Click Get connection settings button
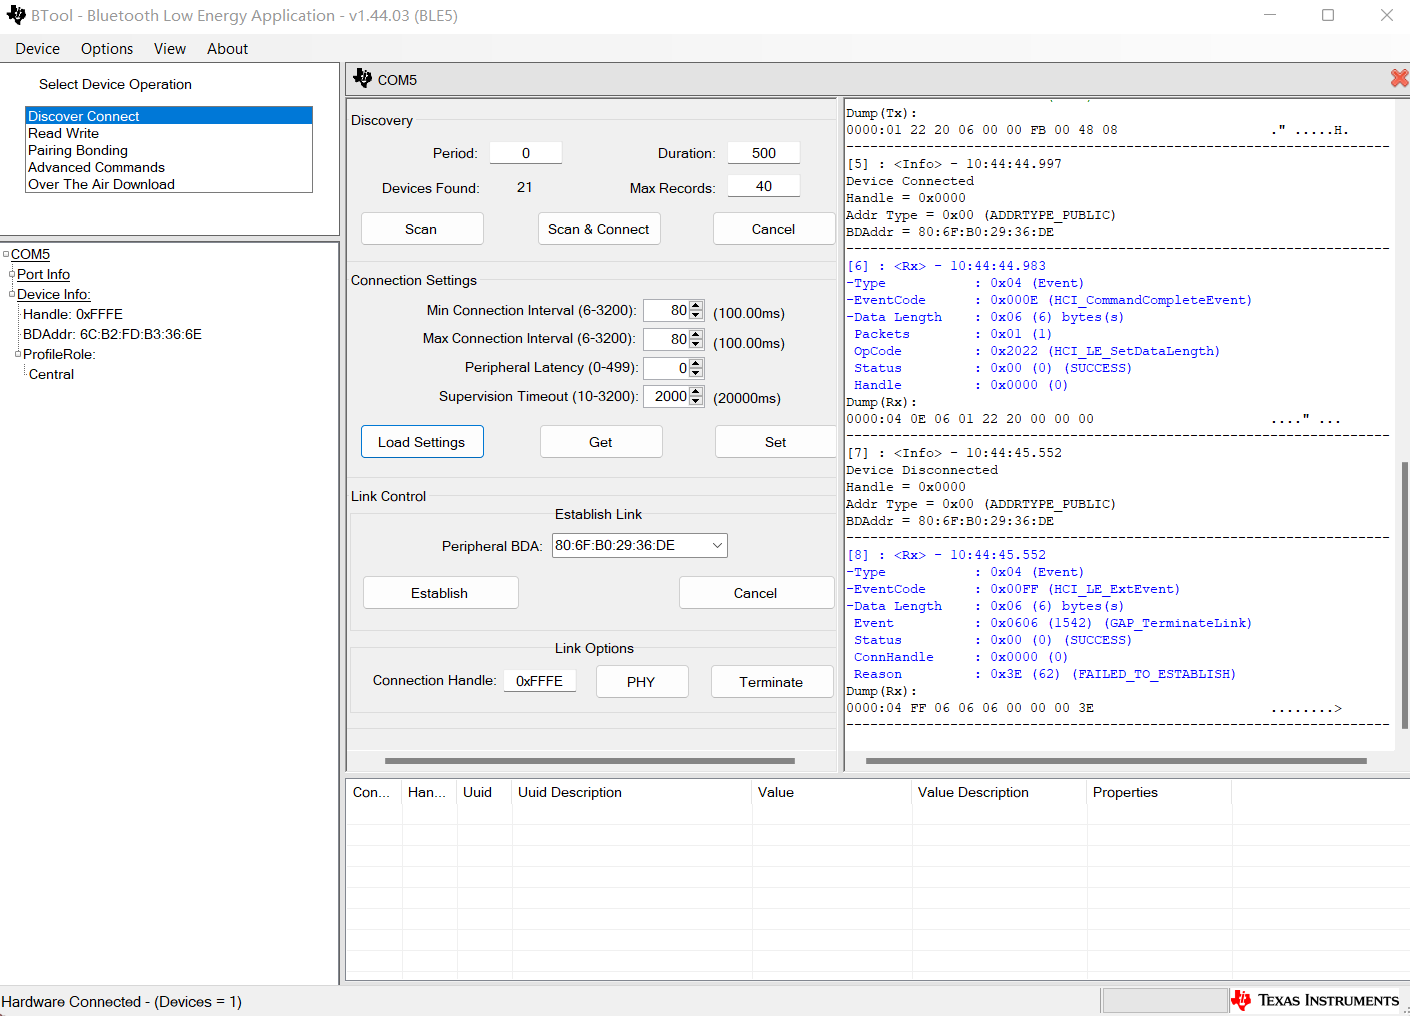This screenshot has height=1016, width=1410. pos(601,442)
